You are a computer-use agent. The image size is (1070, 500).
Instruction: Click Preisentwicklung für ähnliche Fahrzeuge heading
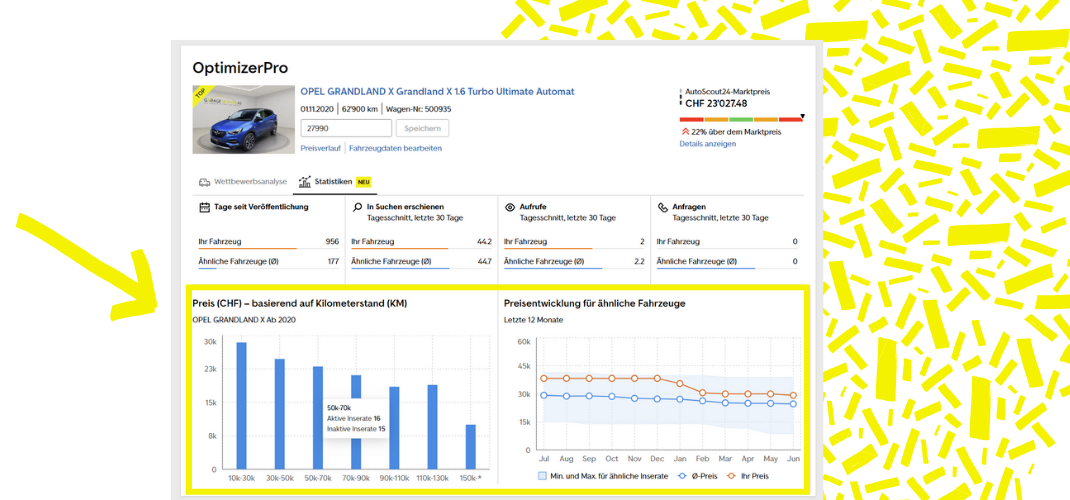pyautogui.click(x=594, y=304)
